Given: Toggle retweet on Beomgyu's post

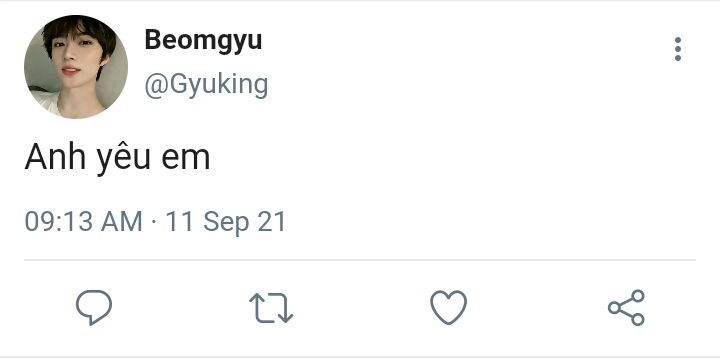Looking at the screenshot, I should [x=271, y=308].
